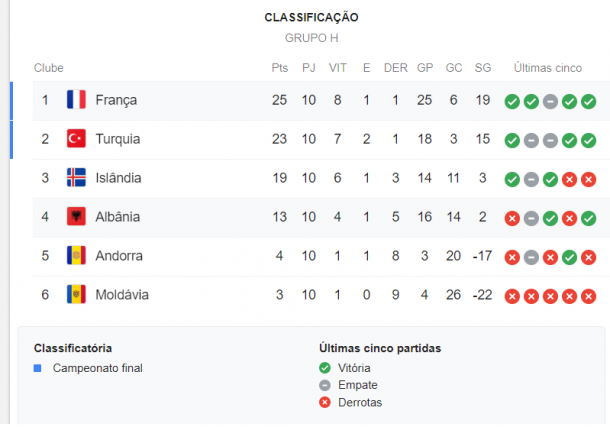Click França's grey draw result icon
Screen dimensions: 610x427
[550, 102]
